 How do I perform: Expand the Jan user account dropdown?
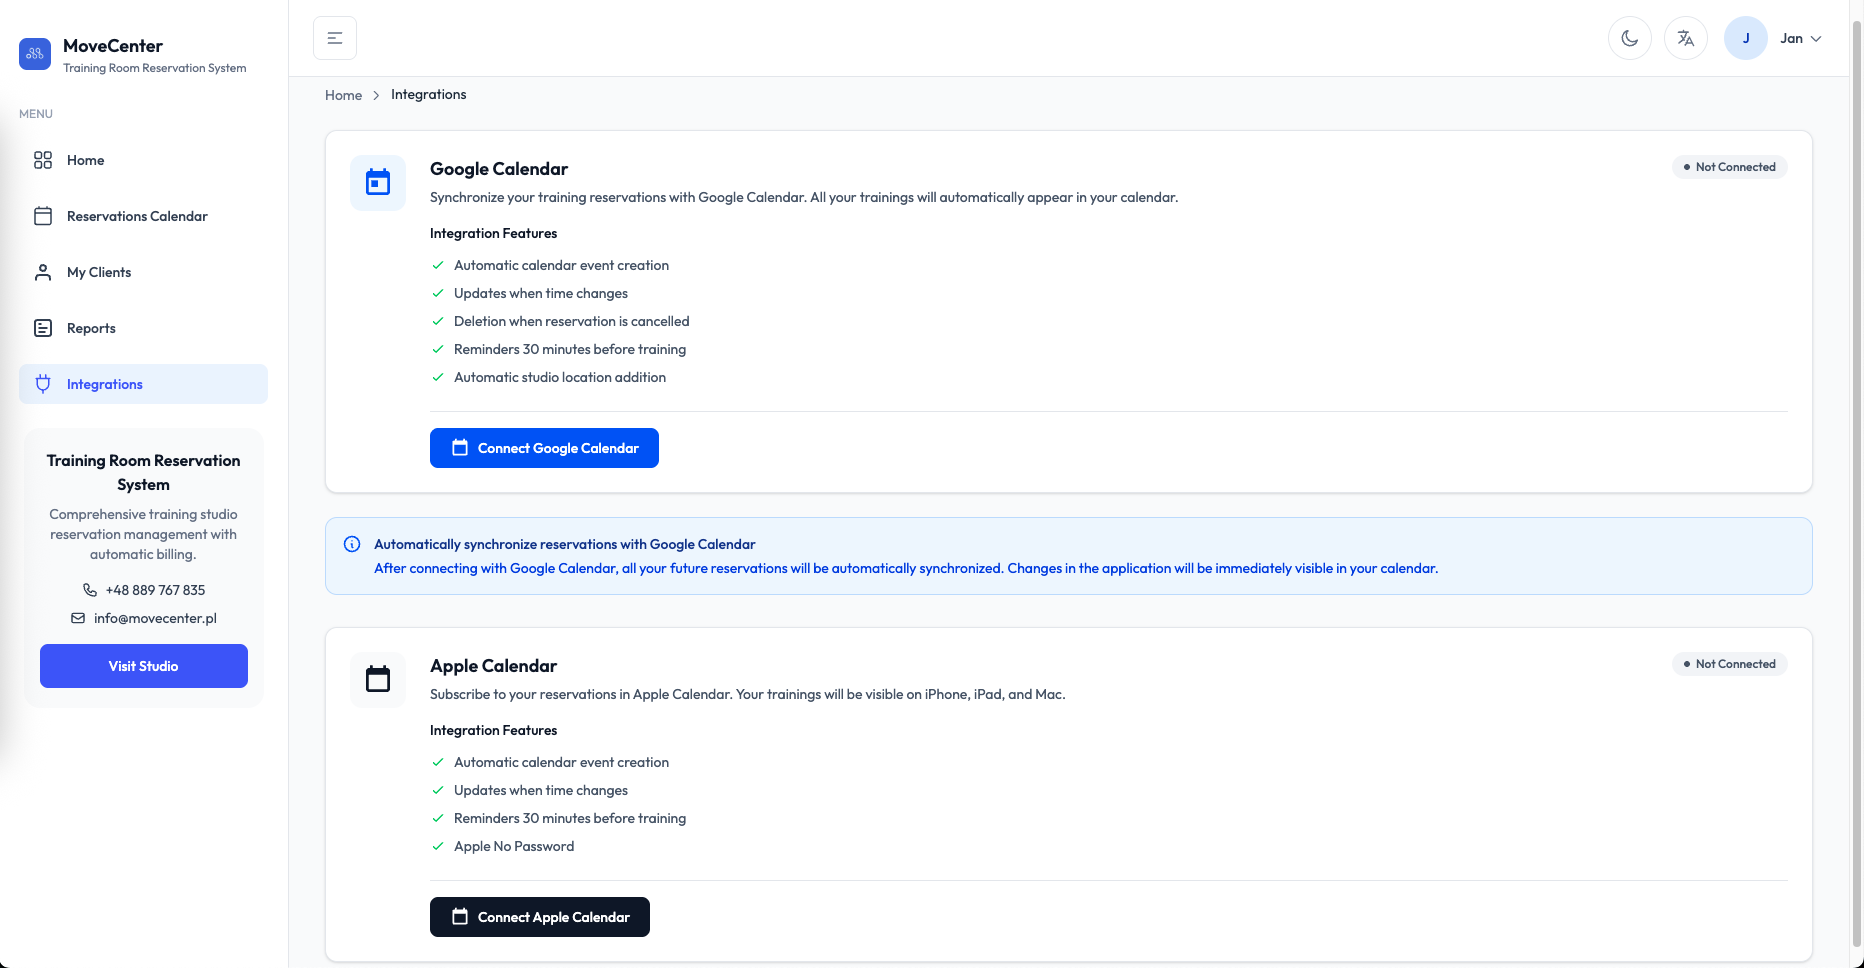click(1801, 38)
